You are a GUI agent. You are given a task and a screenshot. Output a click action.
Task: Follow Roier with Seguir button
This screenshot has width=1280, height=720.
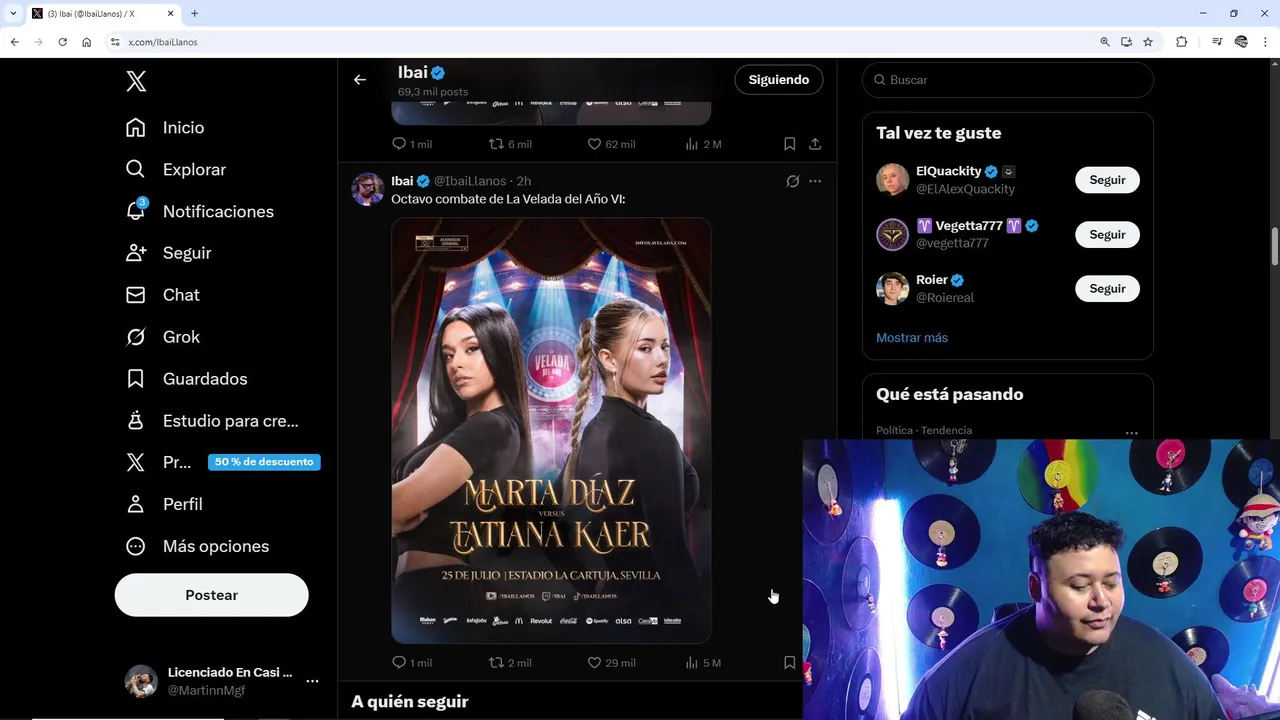[x=1107, y=288]
